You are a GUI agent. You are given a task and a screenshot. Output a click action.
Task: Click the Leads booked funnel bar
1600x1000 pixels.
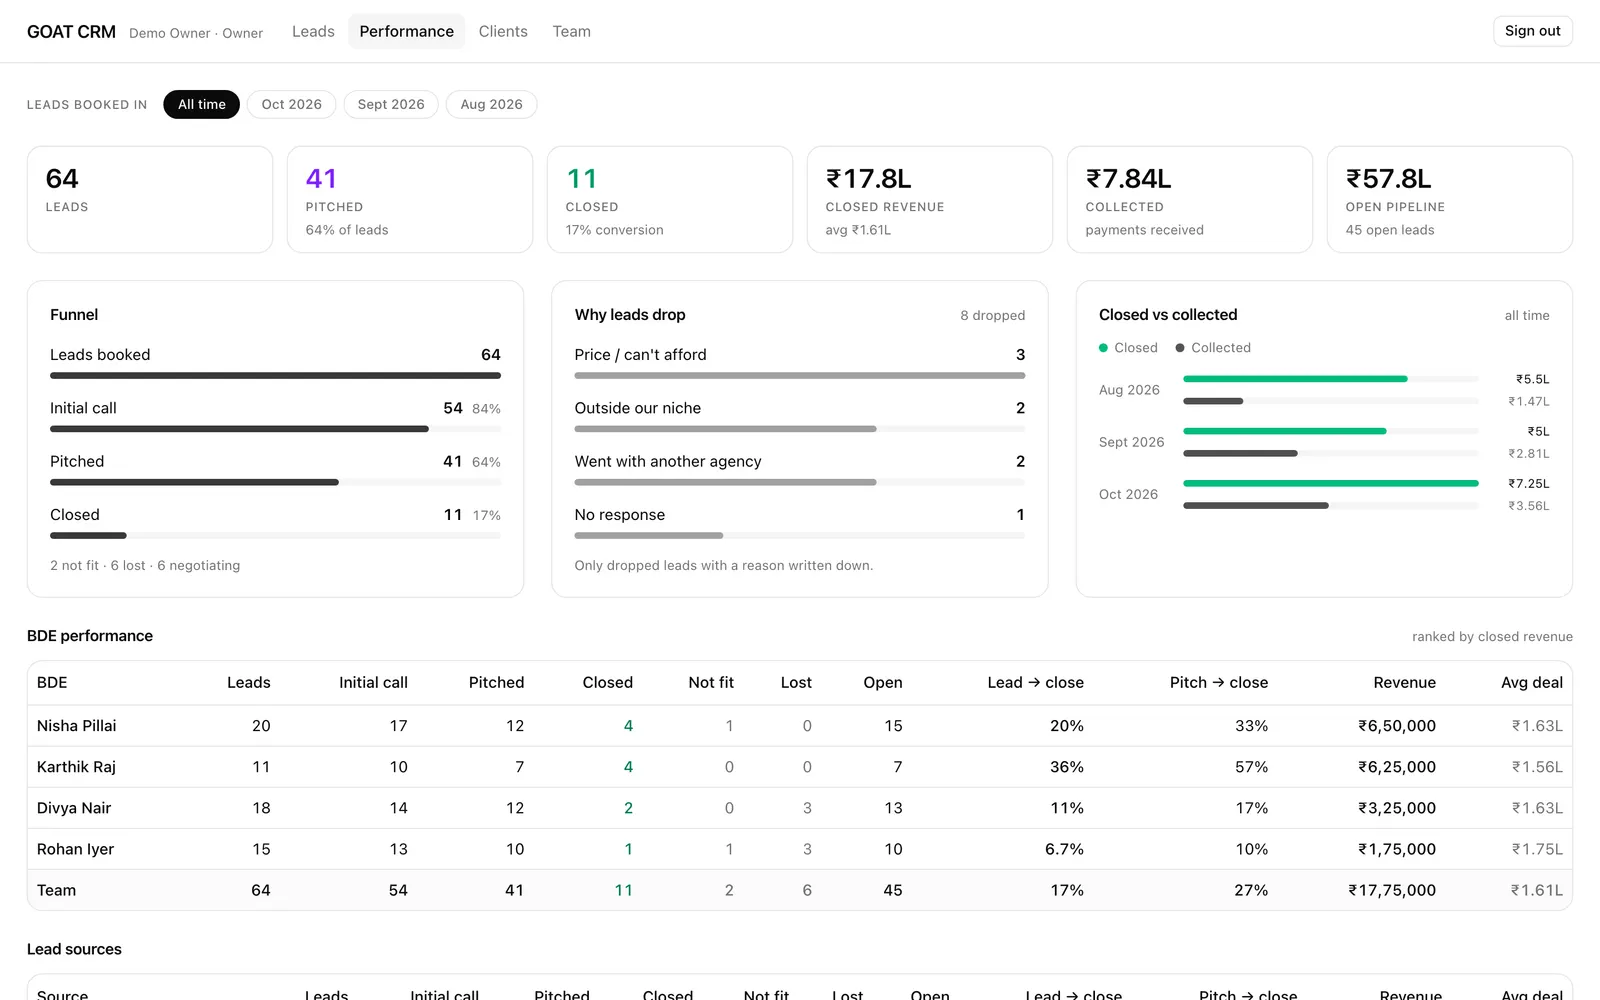[275, 376]
